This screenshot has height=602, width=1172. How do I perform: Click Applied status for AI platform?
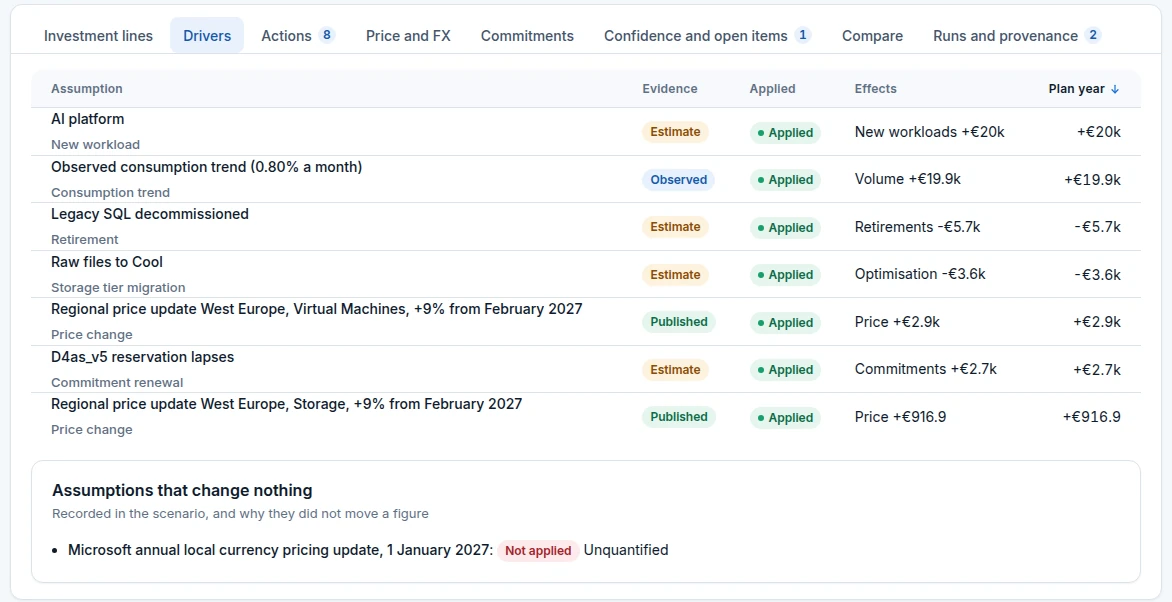(785, 132)
